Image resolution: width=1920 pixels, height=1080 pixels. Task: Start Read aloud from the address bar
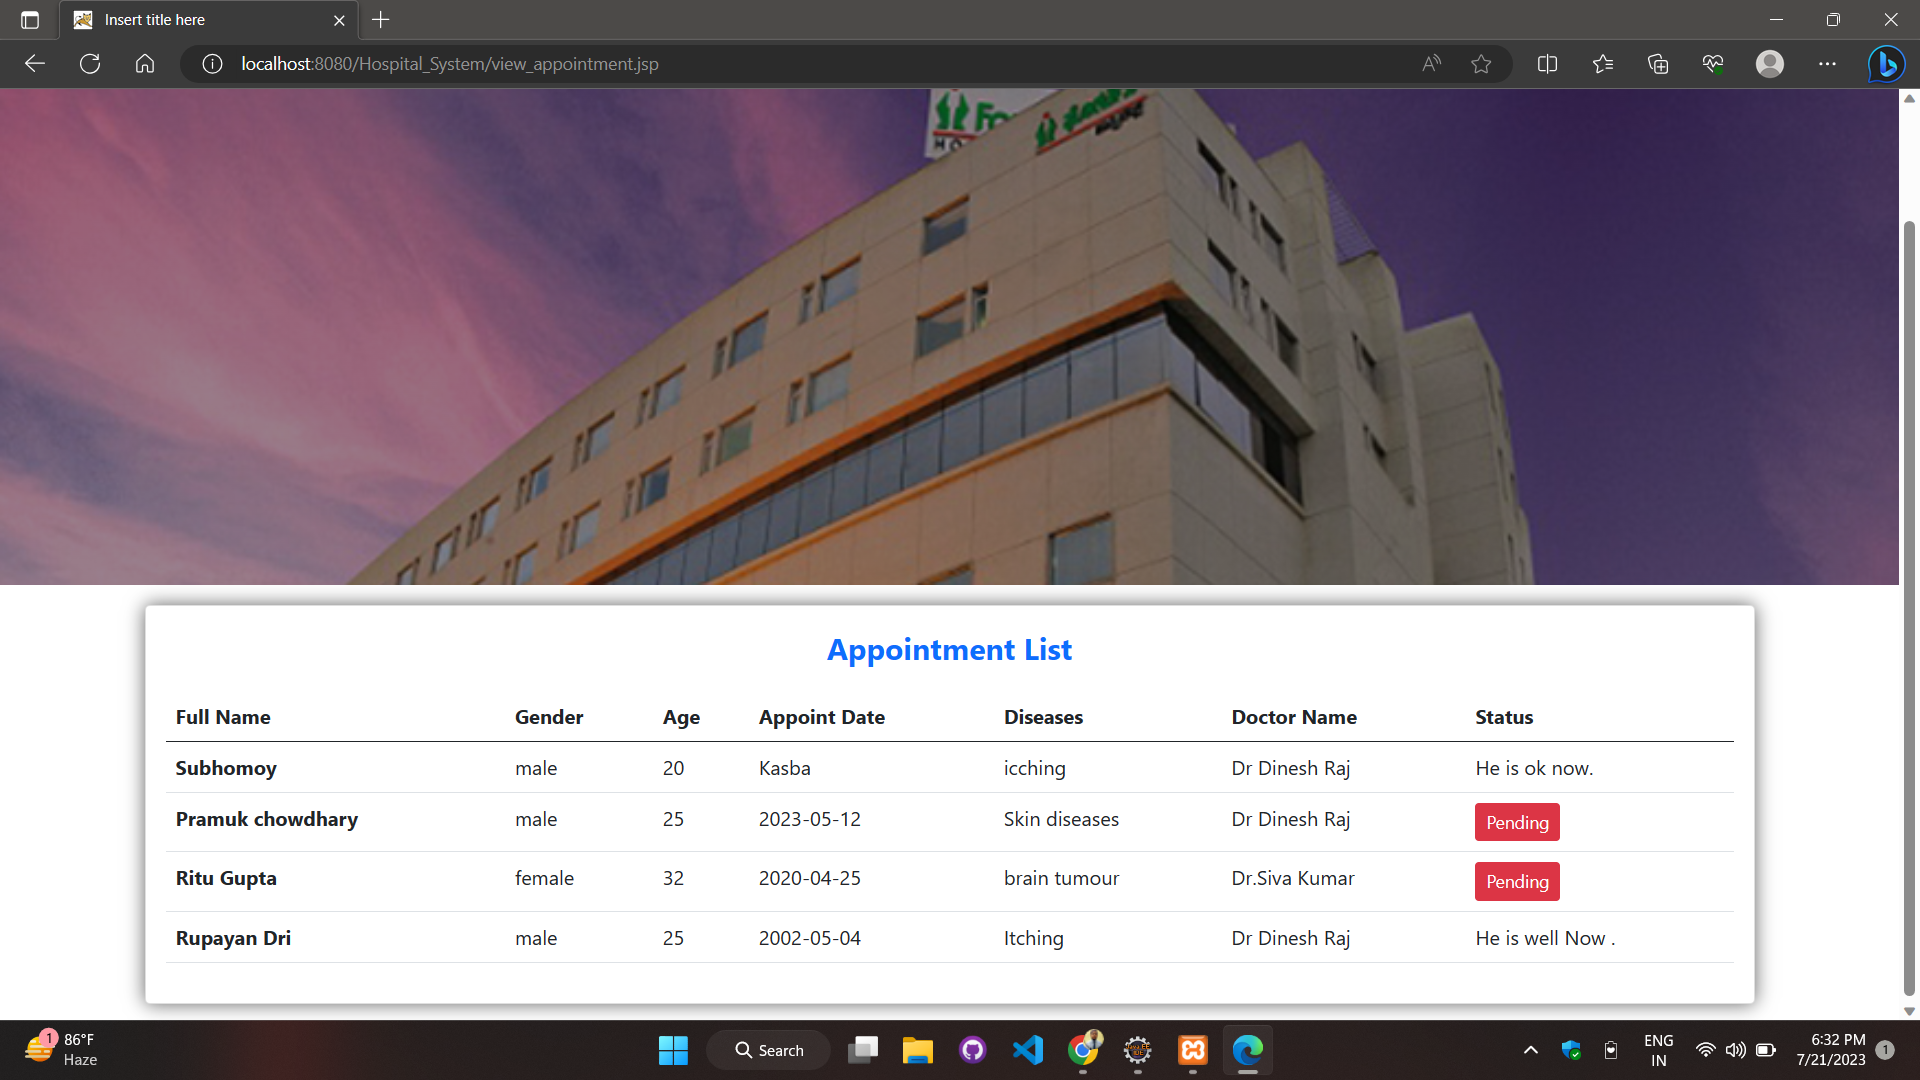(1430, 63)
